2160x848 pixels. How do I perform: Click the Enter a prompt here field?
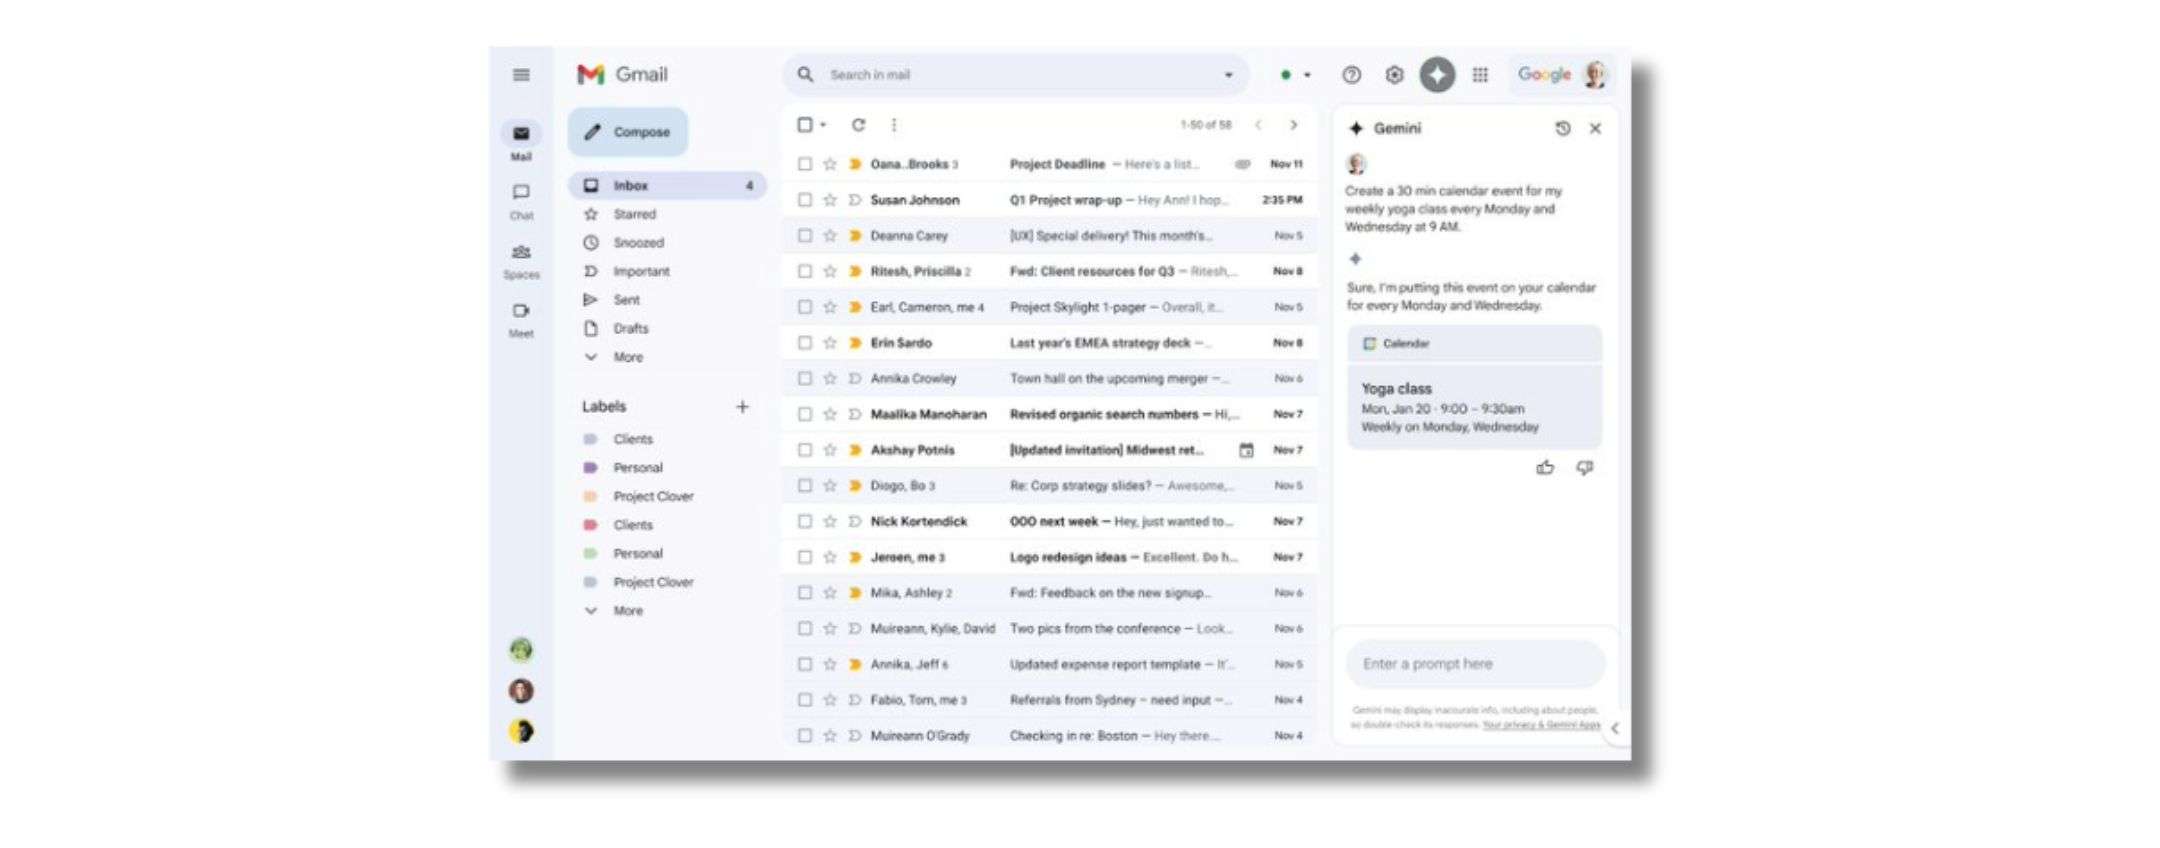click(1474, 664)
